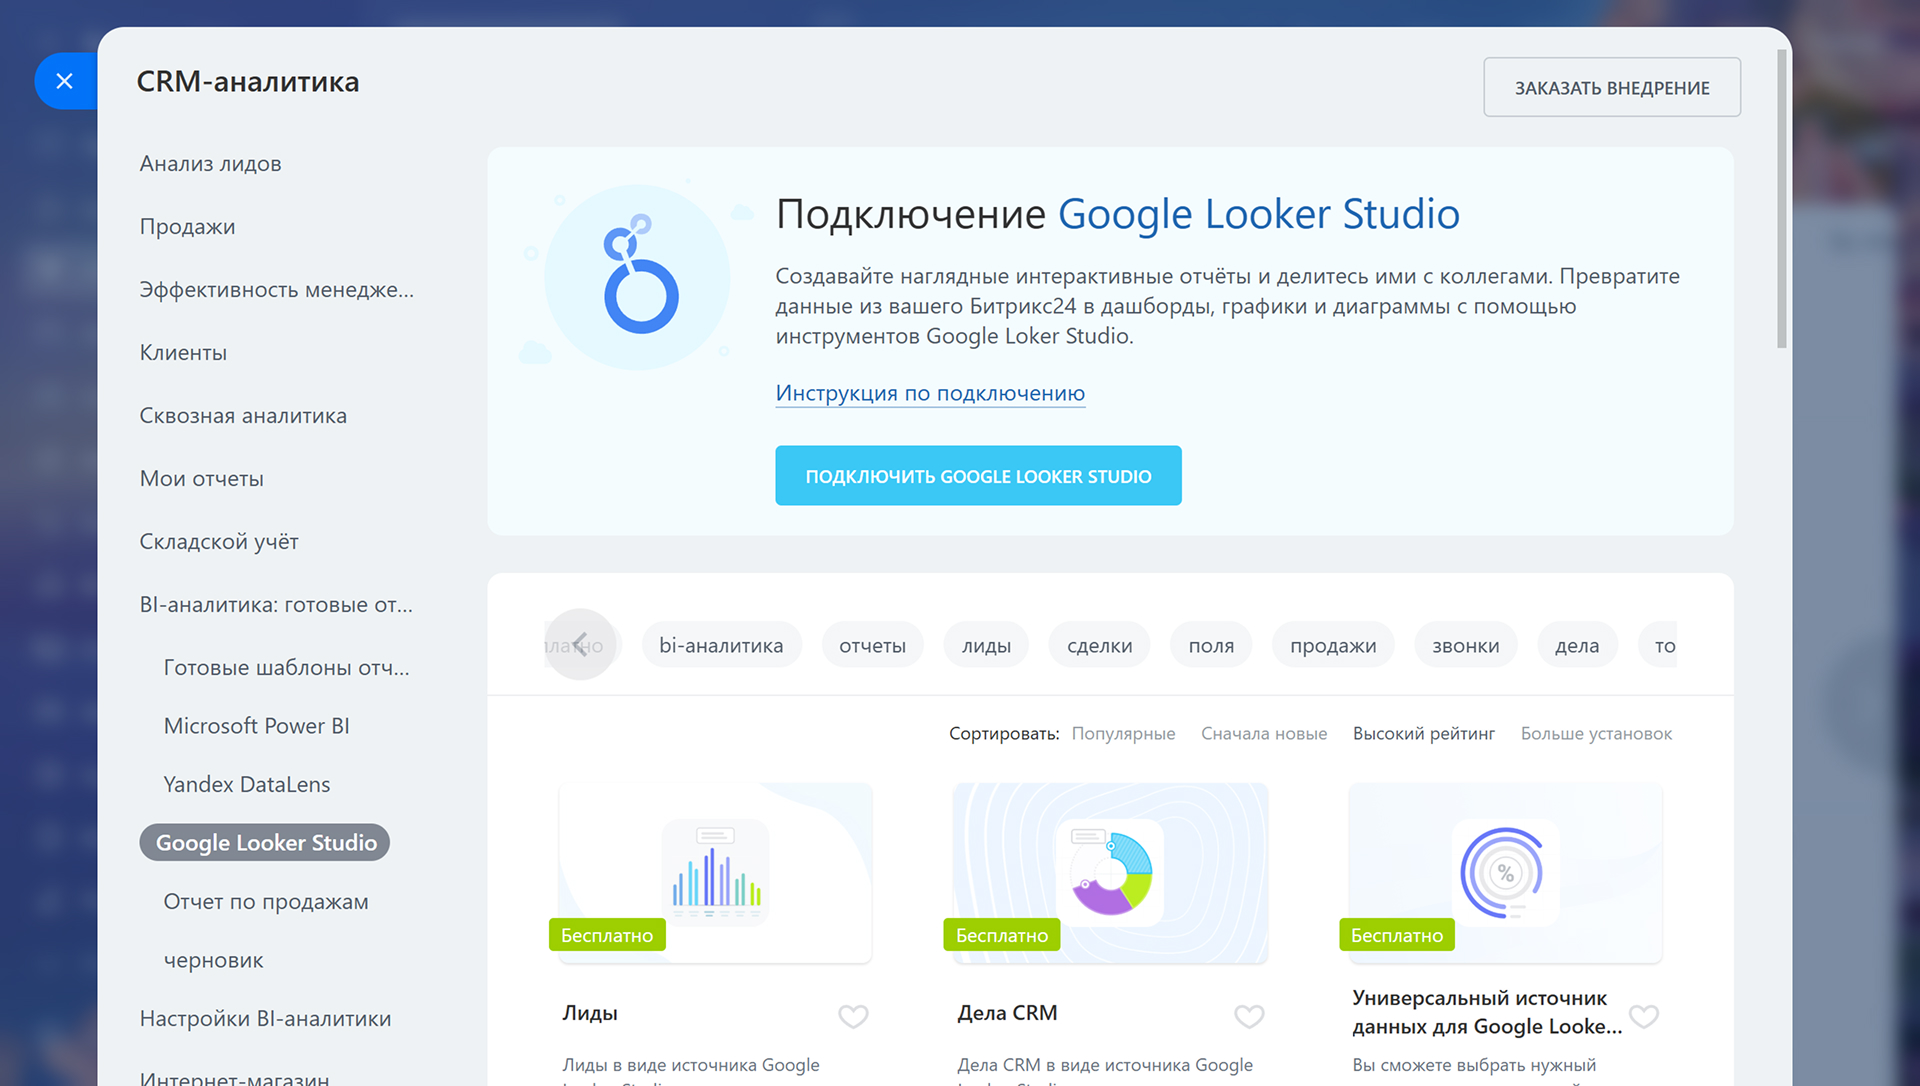Click Бесплатно badge on Дела CRM card
Screen dimensions: 1920x1086
click(x=1002, y=935)
